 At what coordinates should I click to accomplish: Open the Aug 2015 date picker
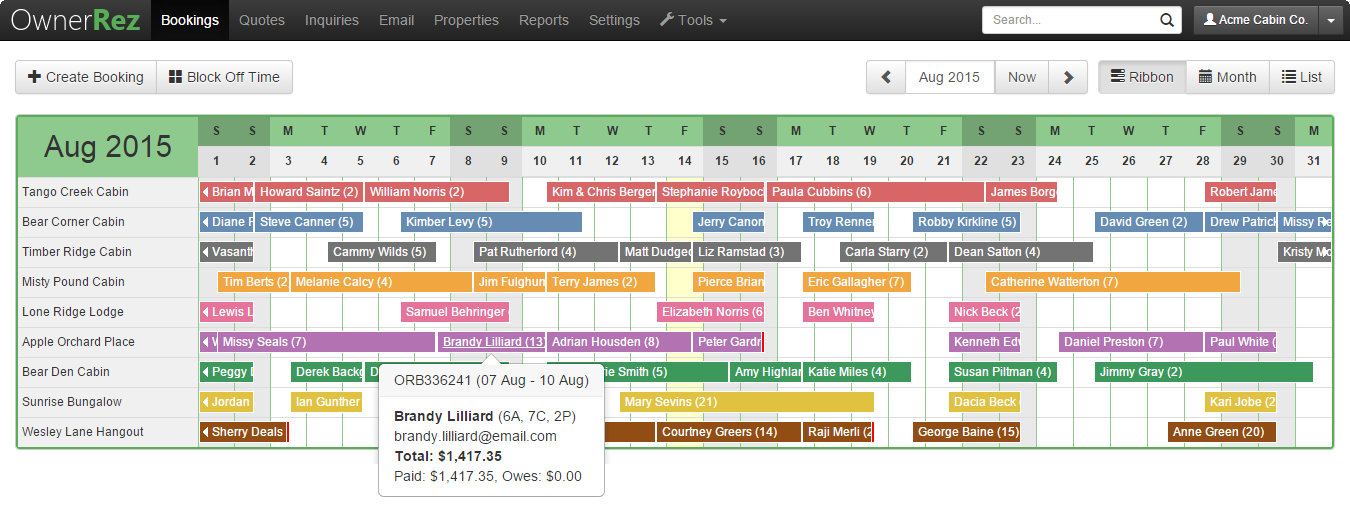coord(949,77)
